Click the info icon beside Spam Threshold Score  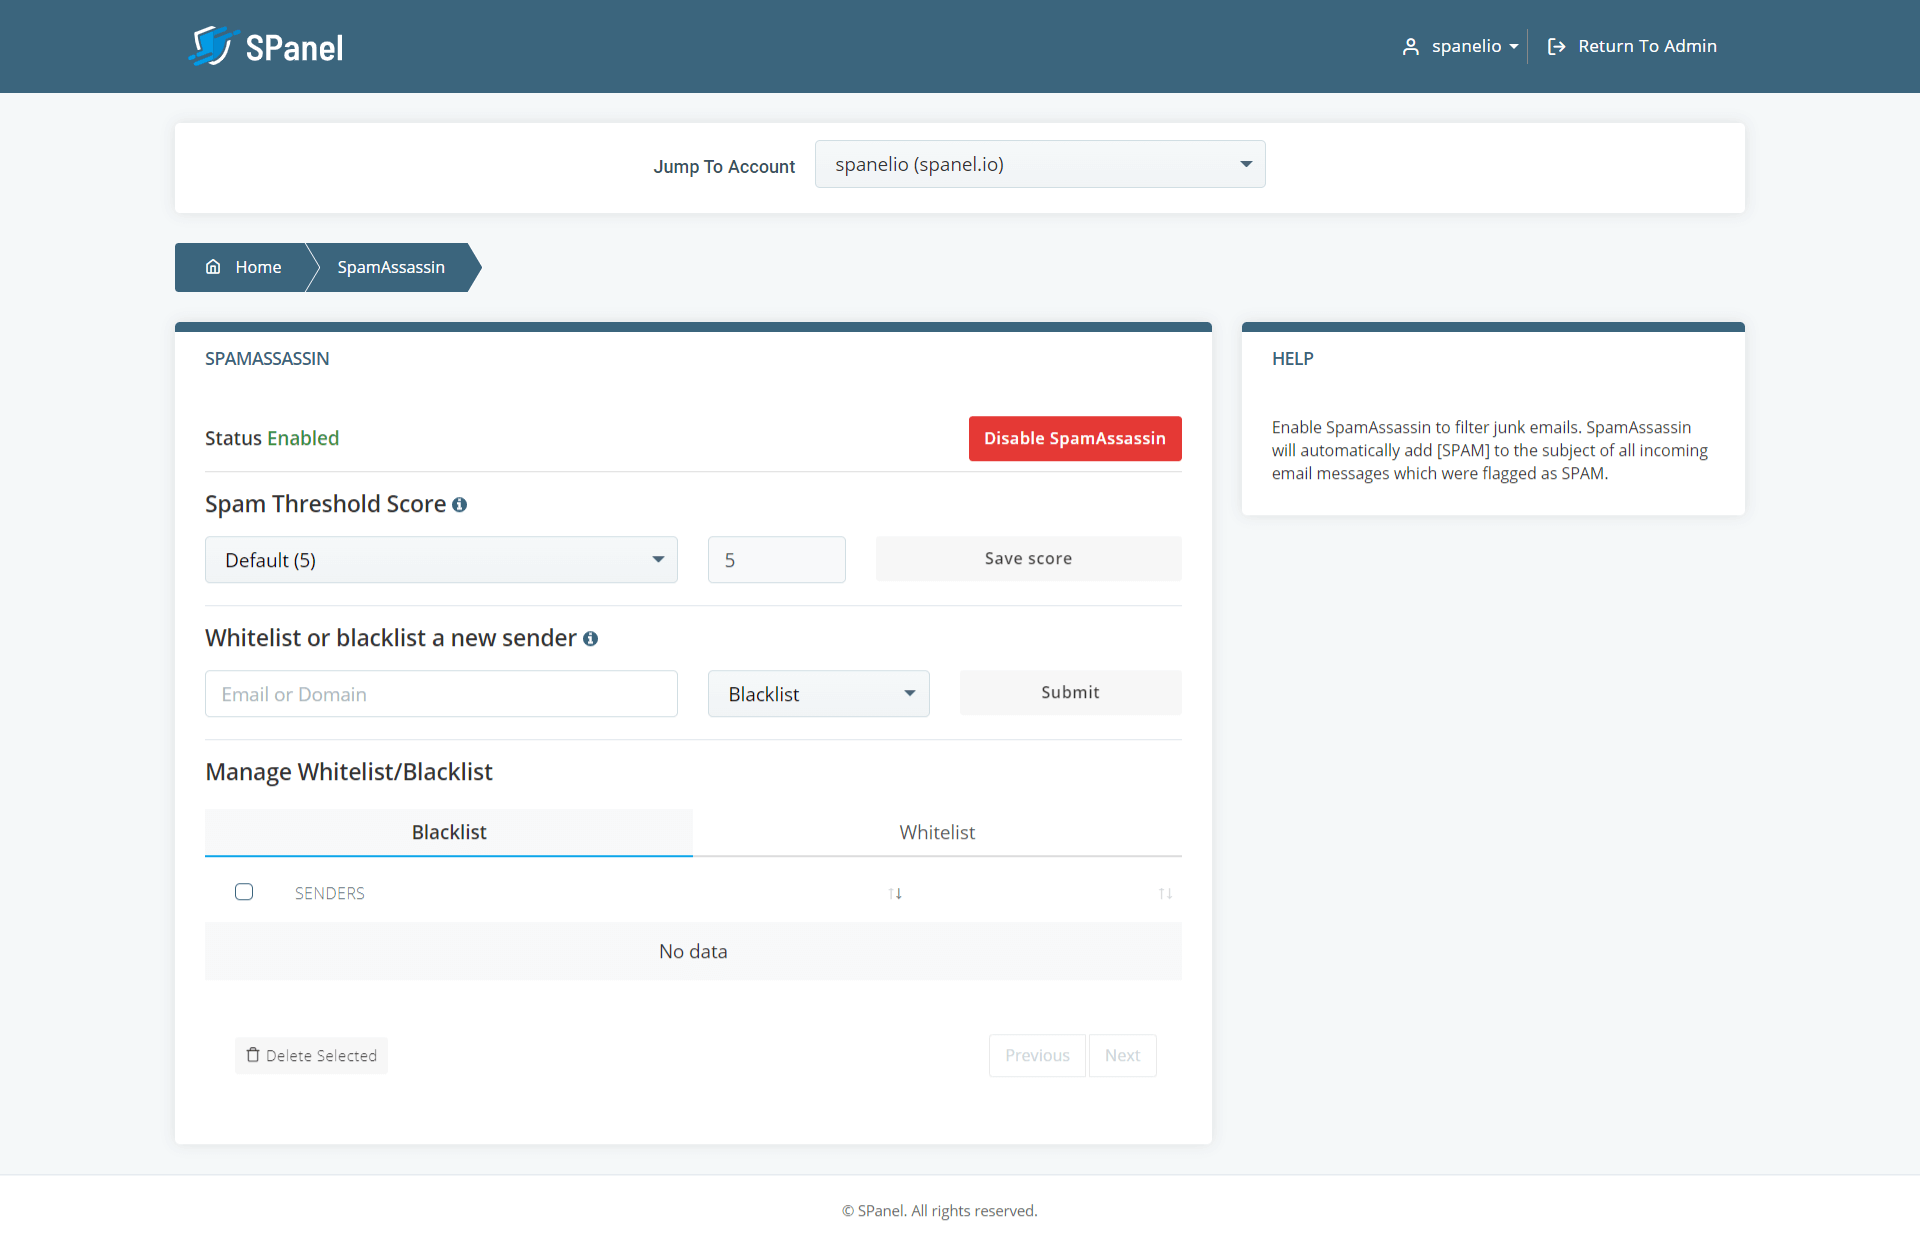459,505
